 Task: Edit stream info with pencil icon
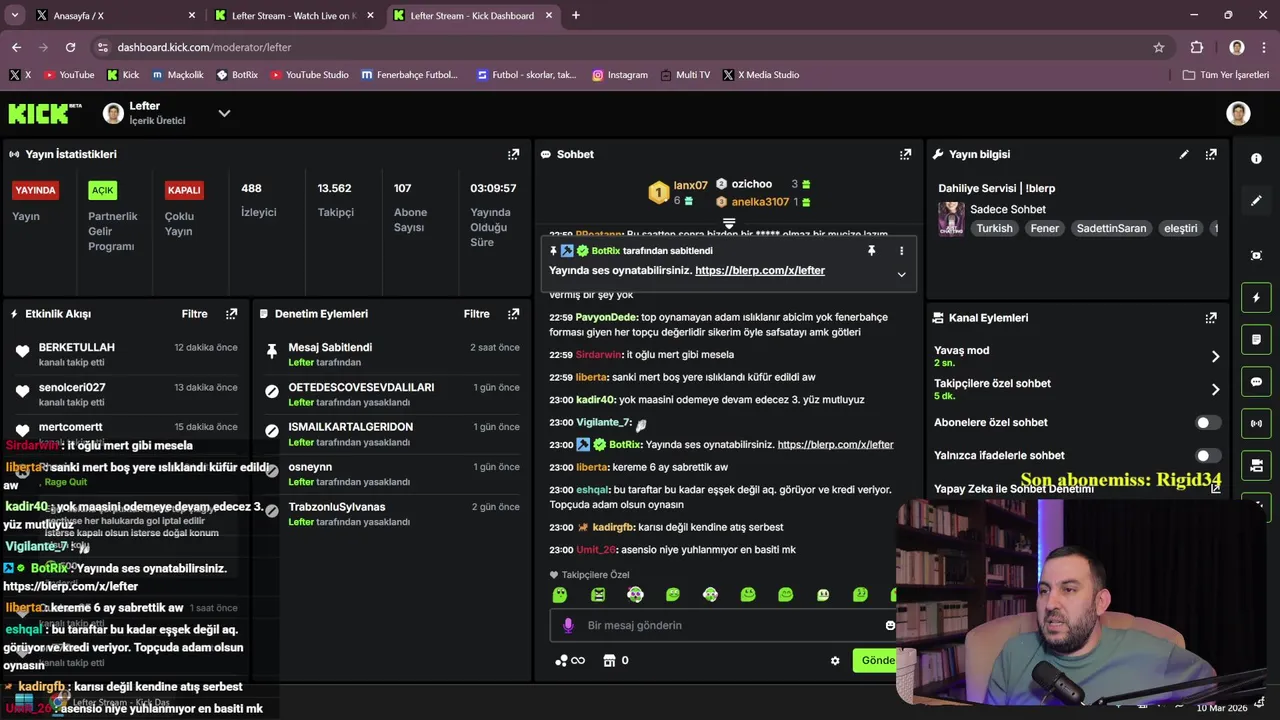pyautogui.click(x=1184, y=154)
